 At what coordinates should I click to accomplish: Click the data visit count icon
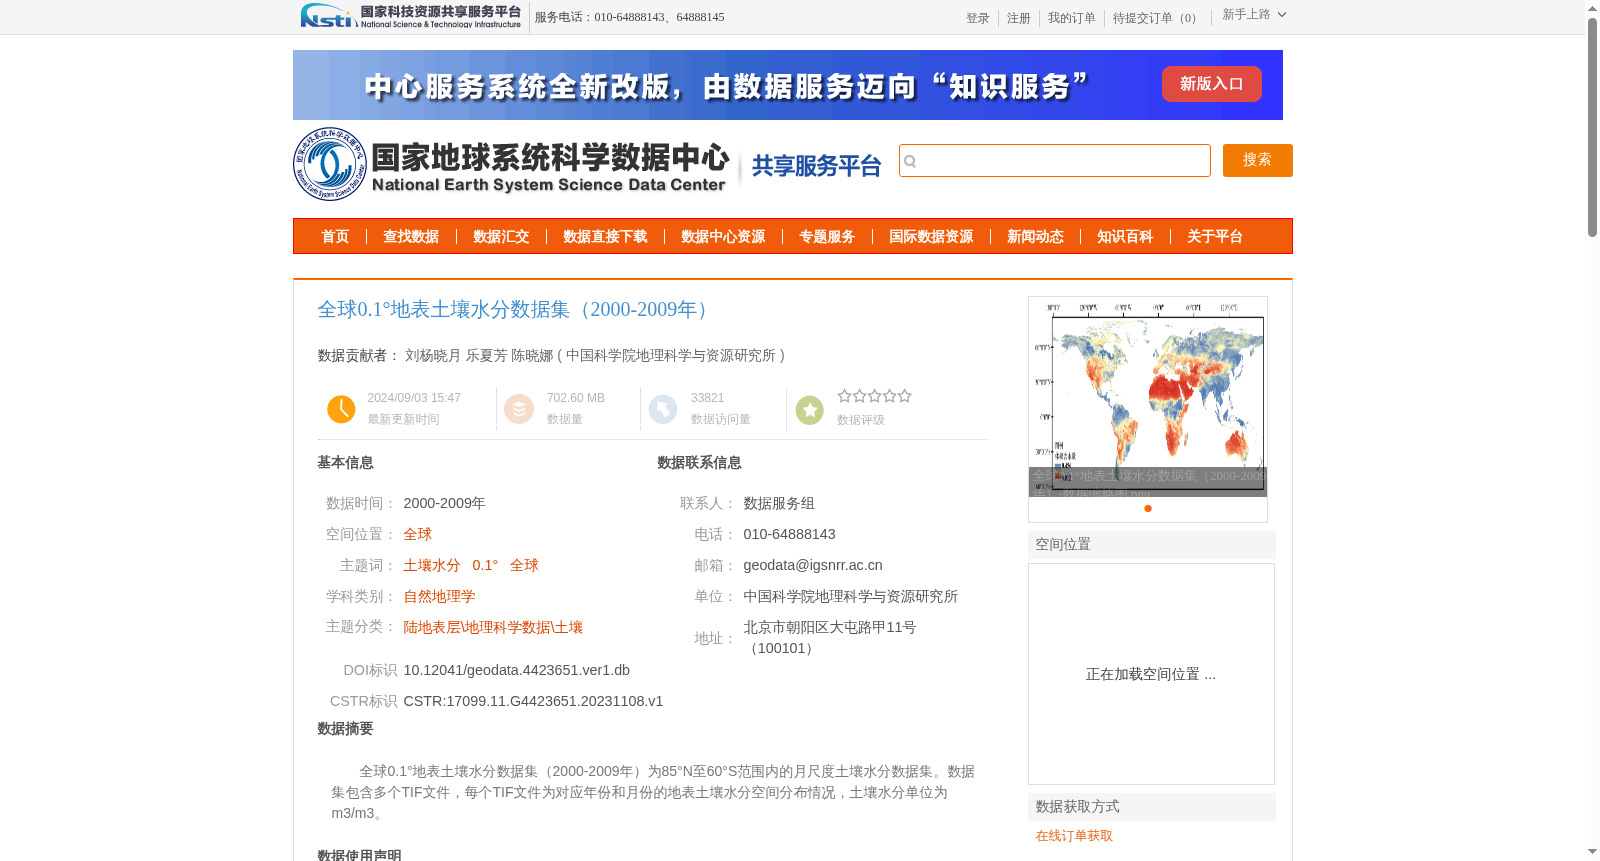(663, 409)
